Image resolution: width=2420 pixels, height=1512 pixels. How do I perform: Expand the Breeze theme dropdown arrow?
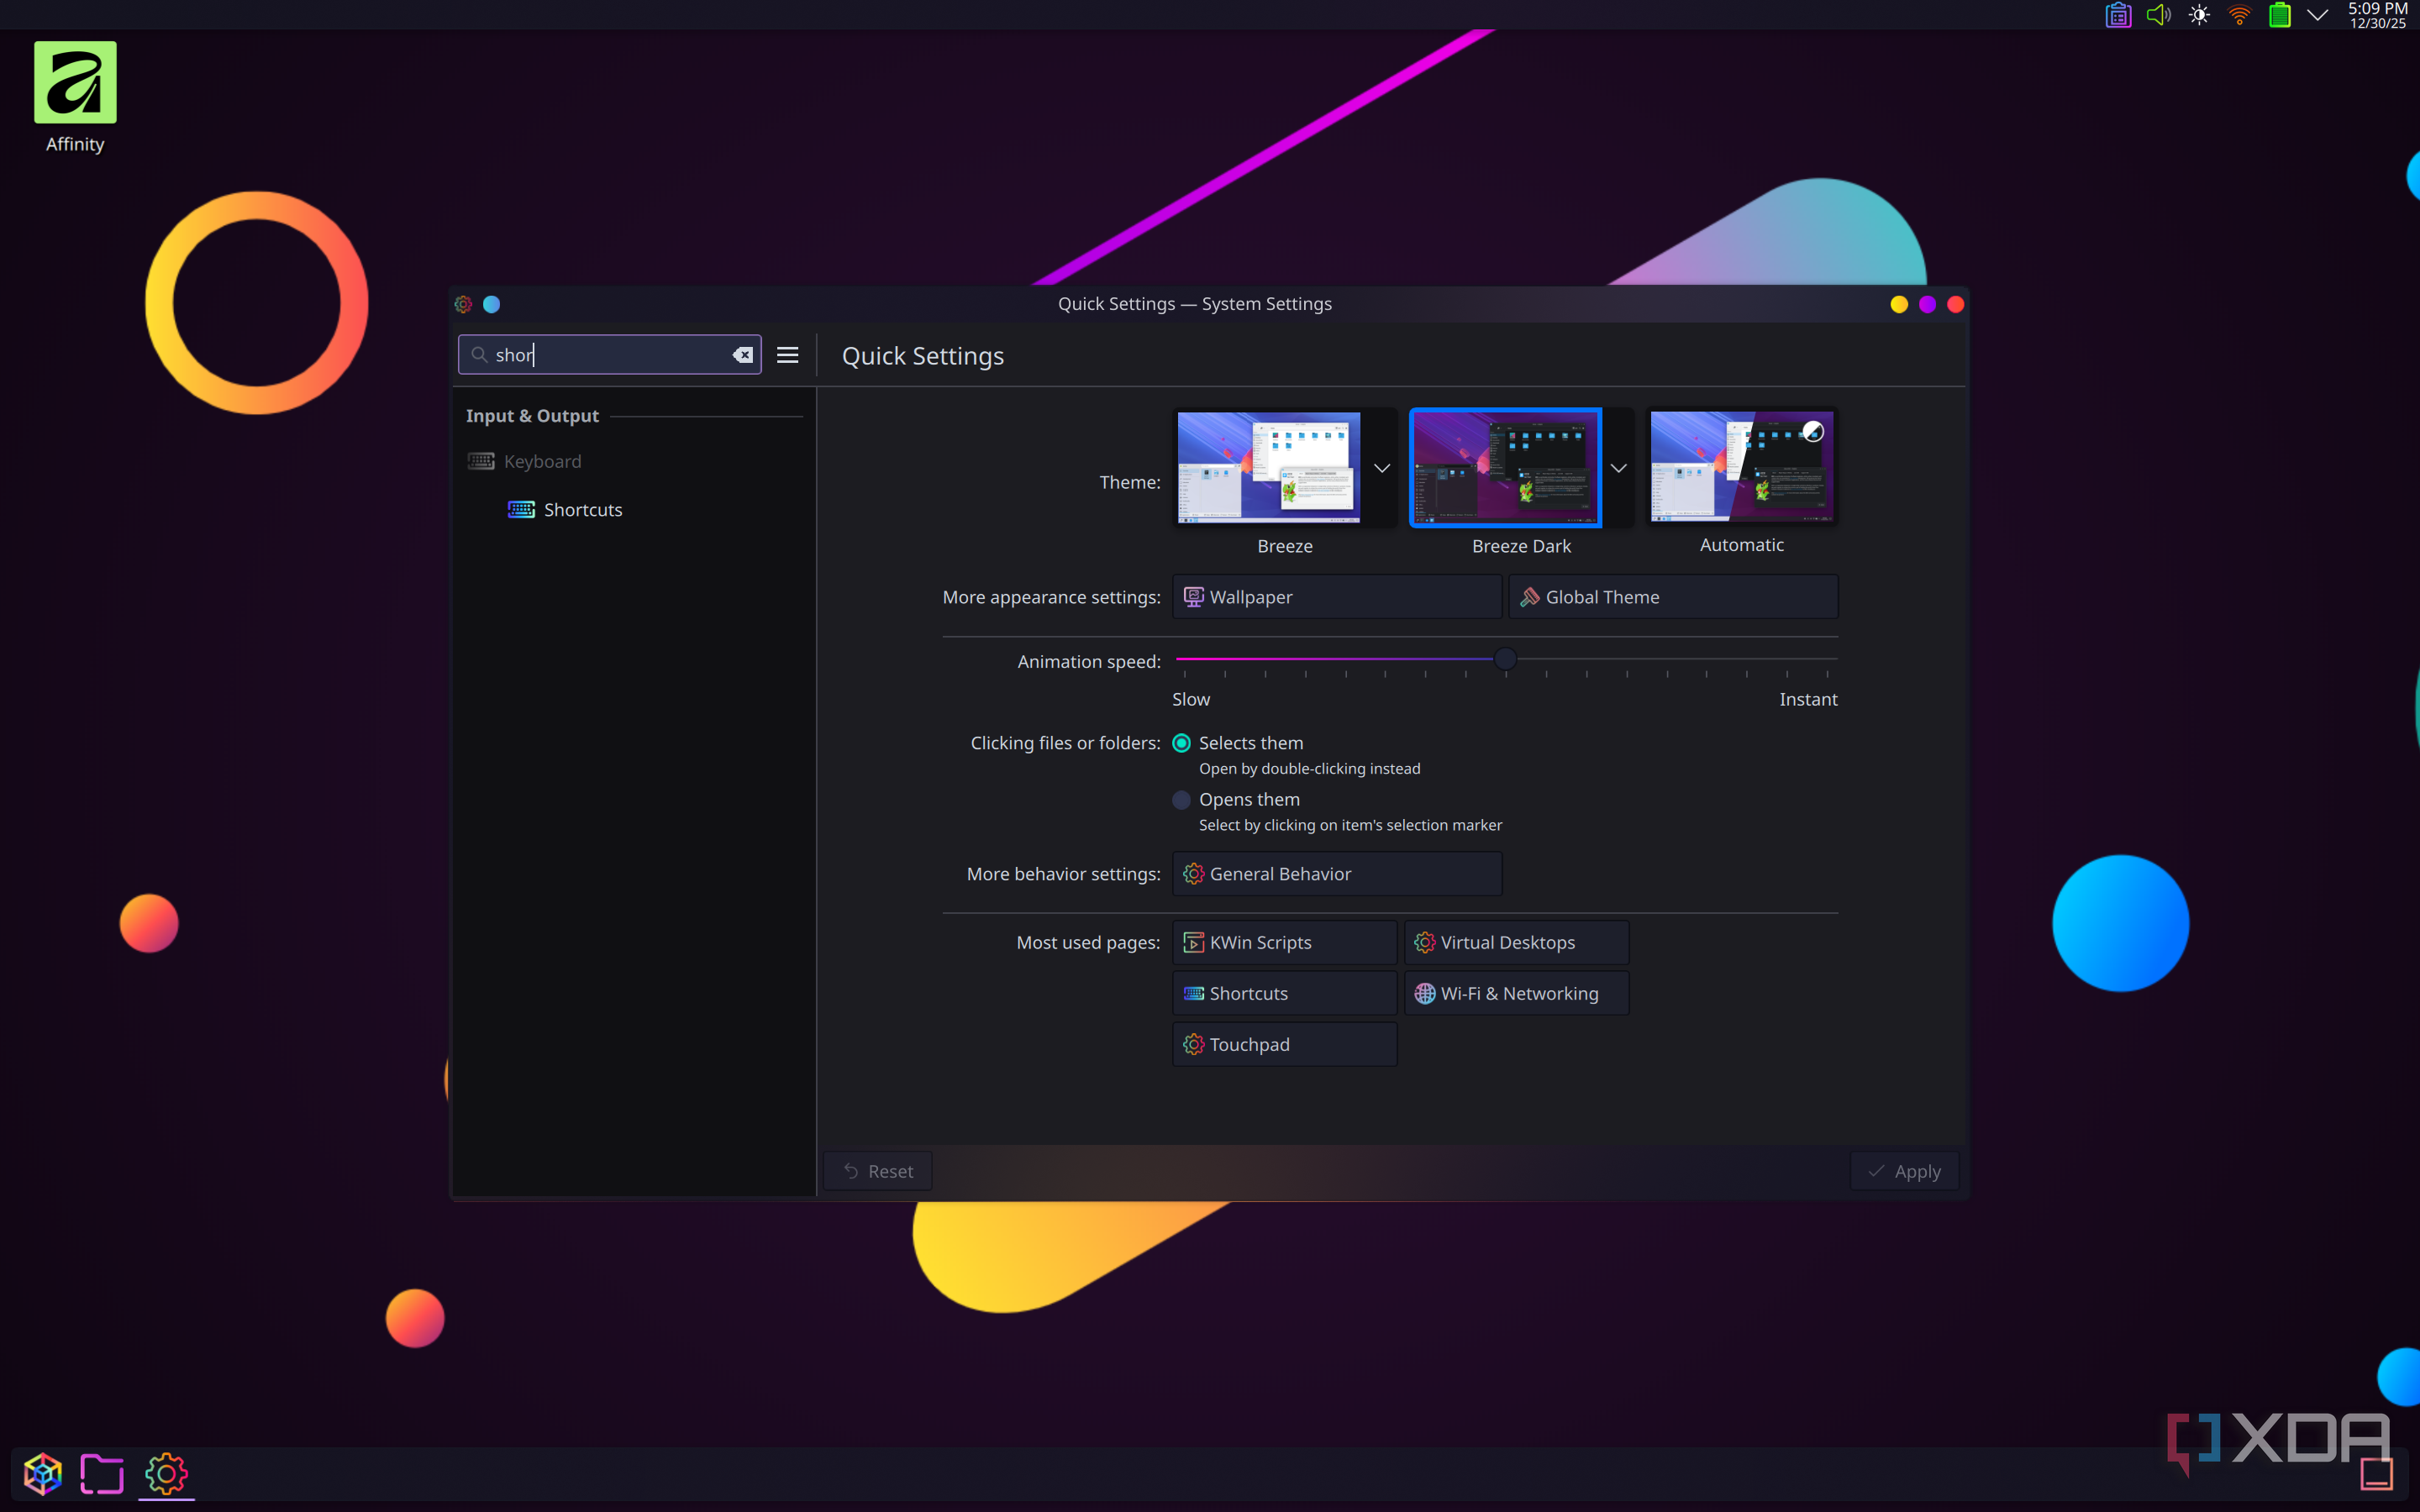tap(1381, 468)
